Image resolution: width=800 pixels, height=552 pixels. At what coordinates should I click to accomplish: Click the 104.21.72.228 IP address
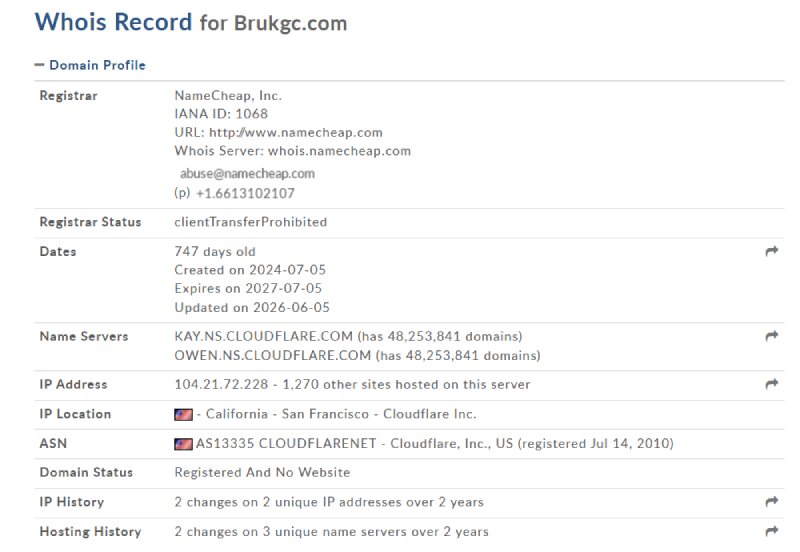tap(221, 384)
